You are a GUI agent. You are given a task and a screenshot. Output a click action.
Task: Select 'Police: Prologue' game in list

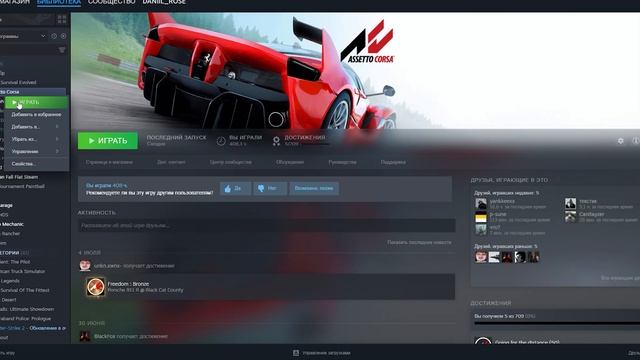pos(25,319)
